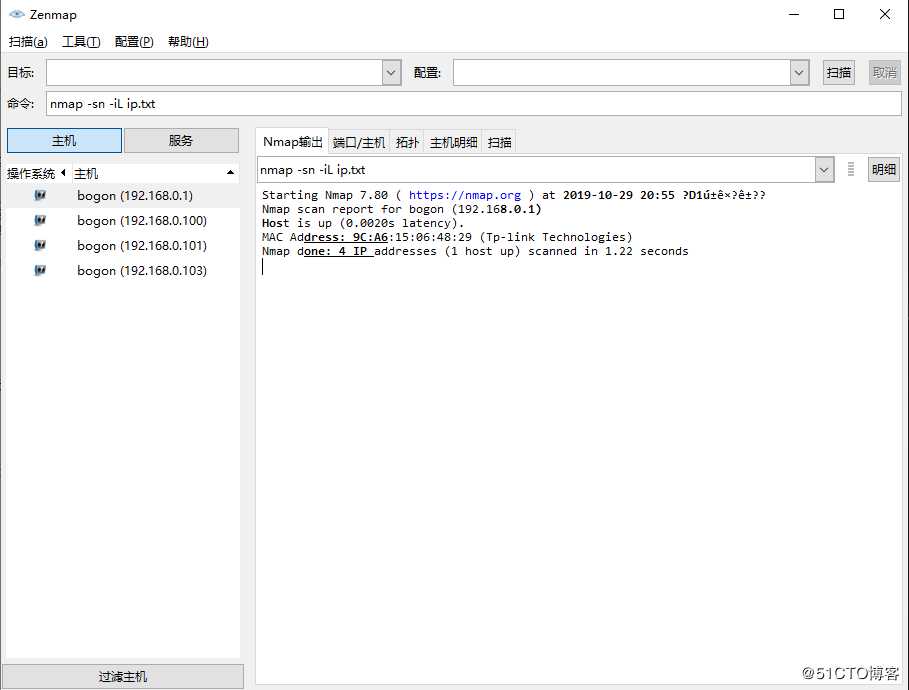Click the 明细 details button

883,169
